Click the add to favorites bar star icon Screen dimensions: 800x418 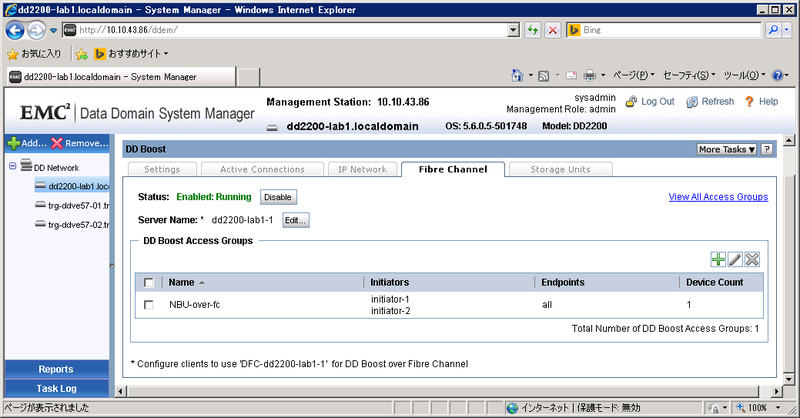coord(81,54)
